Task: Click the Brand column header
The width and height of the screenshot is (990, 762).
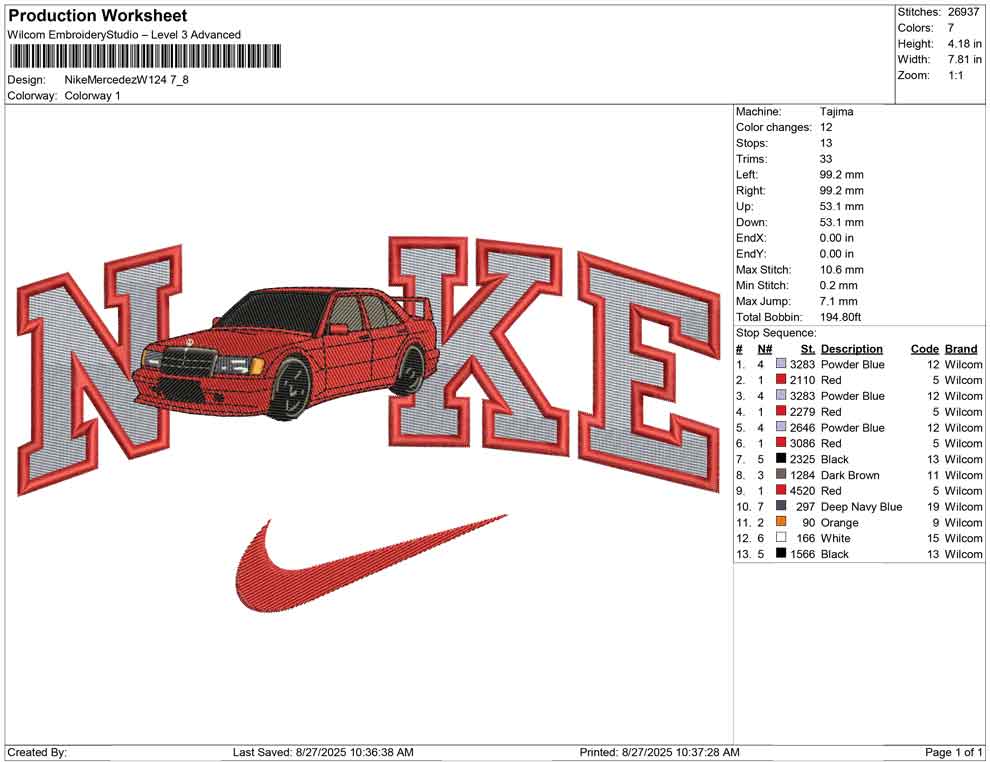Action: pos(961,348)
